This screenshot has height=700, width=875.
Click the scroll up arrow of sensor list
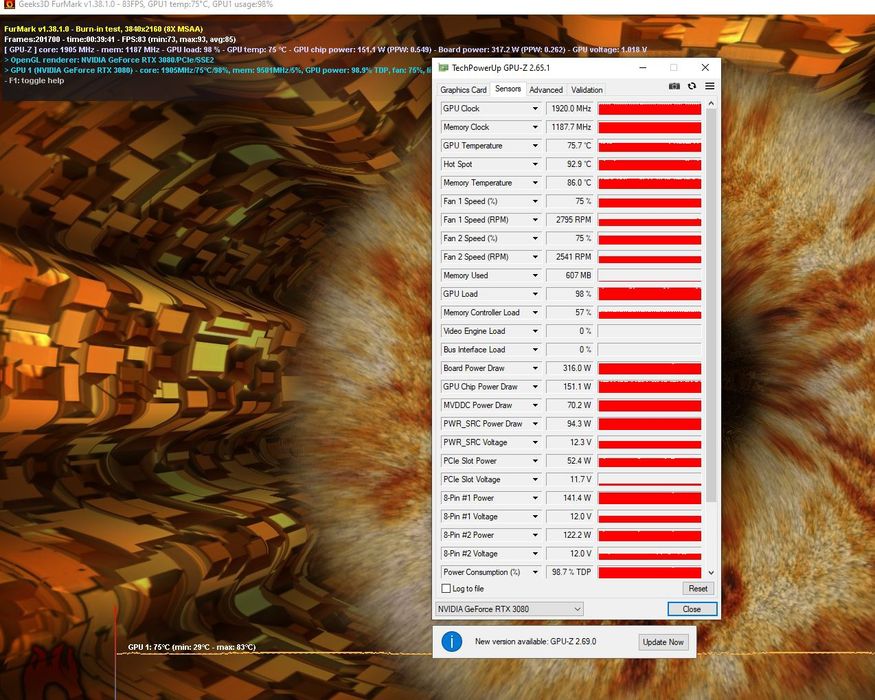point(711,104)
